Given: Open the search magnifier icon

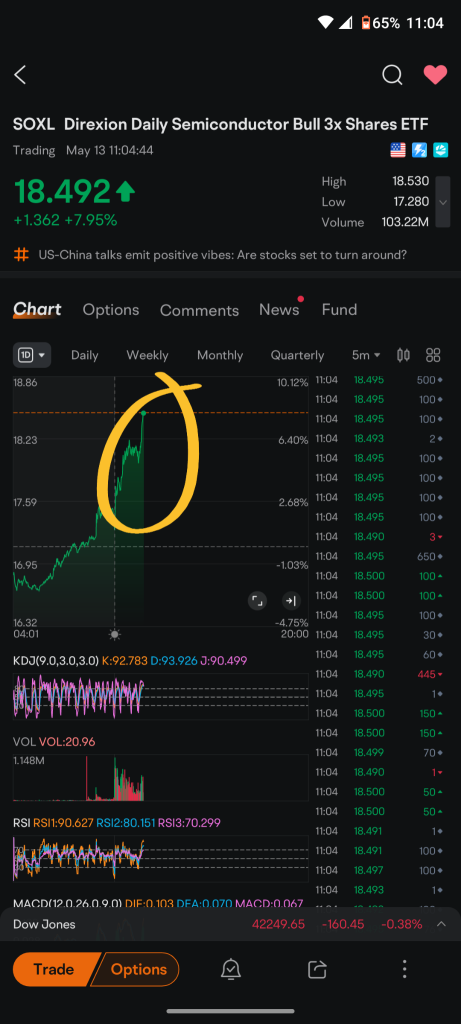Looking at the screenshot, I should tap(392, 75).
